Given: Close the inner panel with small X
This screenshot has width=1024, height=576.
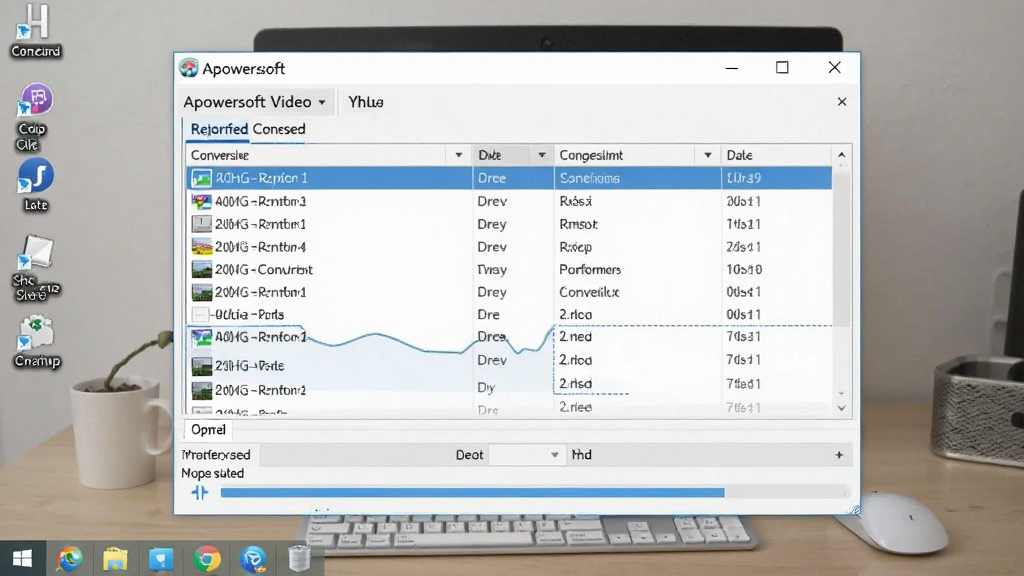Looking at the screenshot, I should coord(842,102).
